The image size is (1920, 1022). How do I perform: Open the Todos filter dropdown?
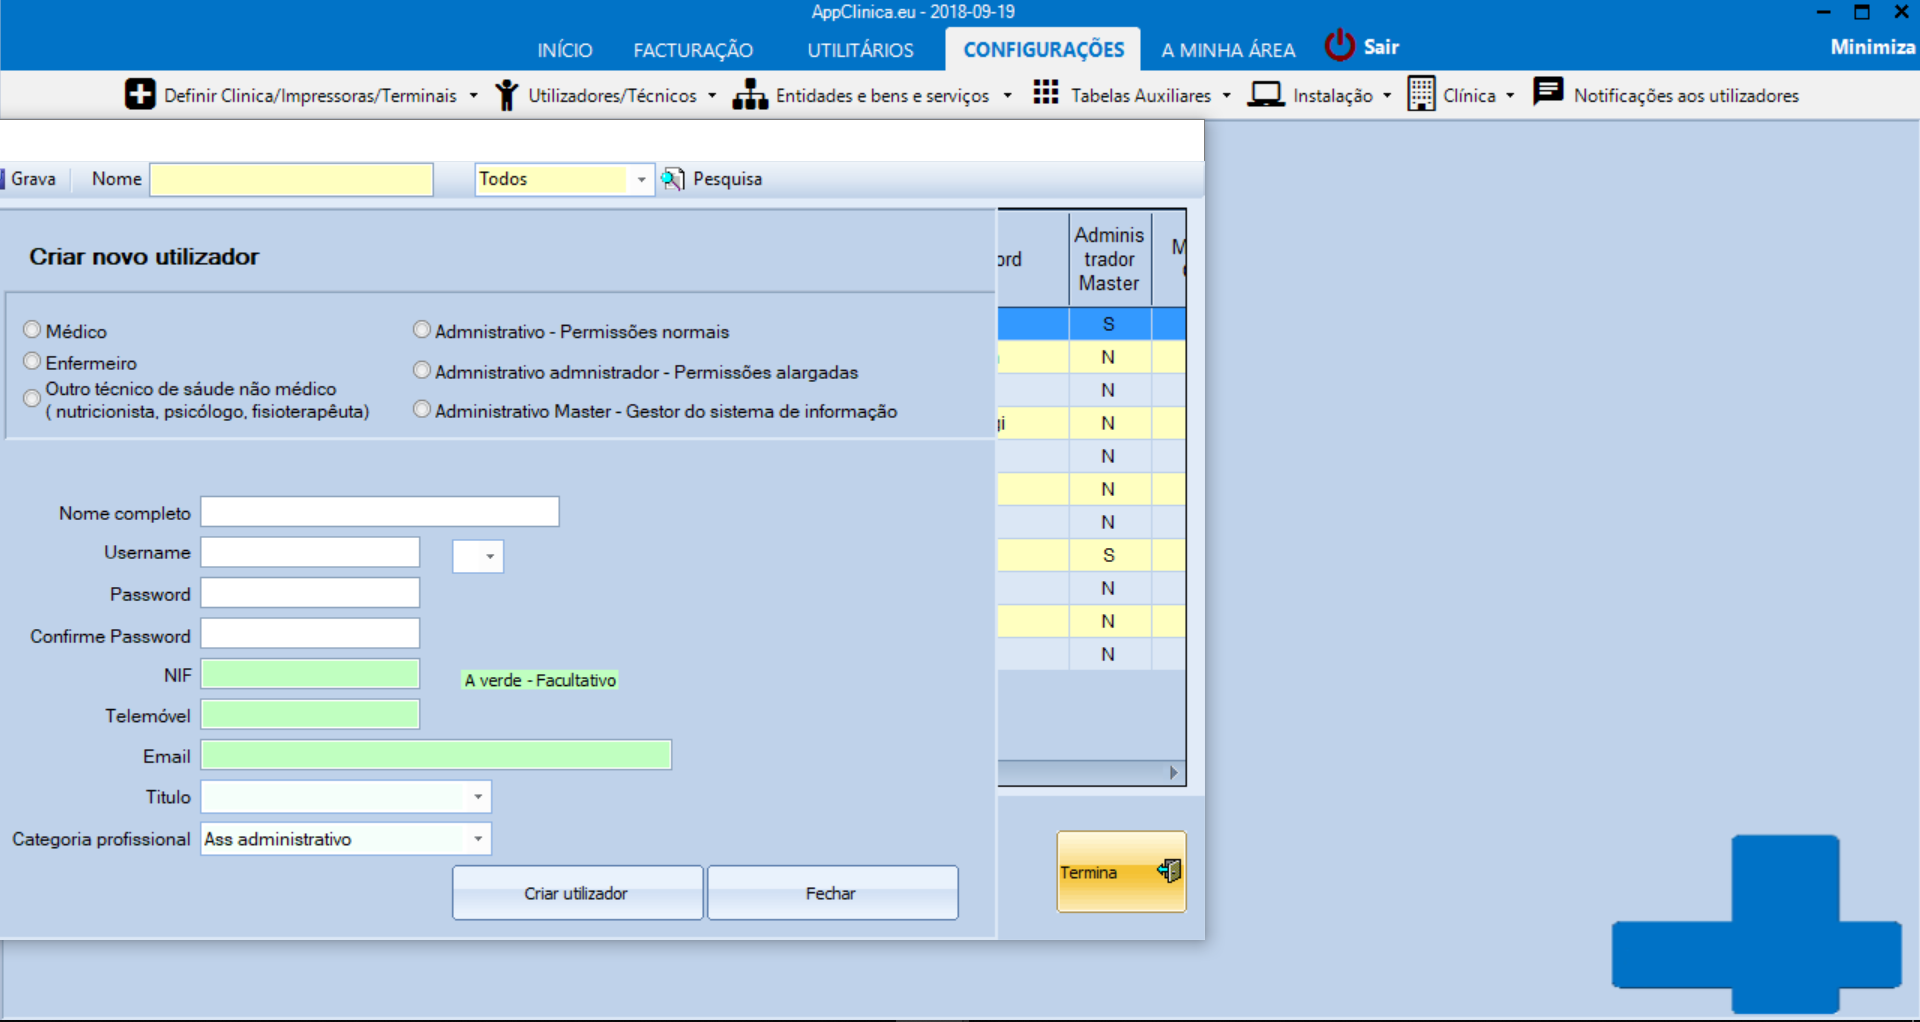click(641, 180)
